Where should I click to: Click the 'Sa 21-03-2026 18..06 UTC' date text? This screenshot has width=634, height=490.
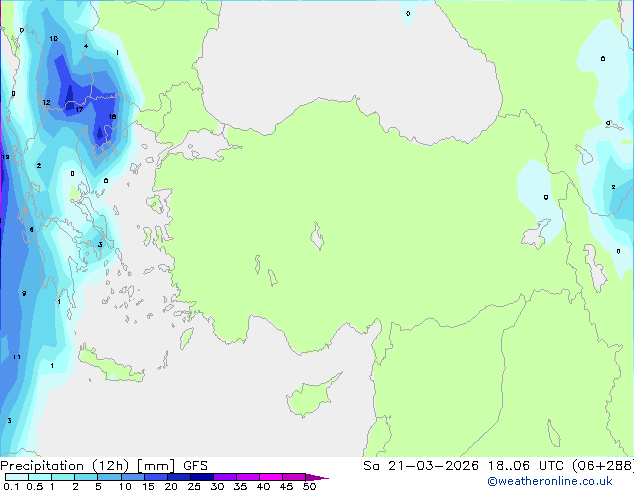(x=463, y=466)
